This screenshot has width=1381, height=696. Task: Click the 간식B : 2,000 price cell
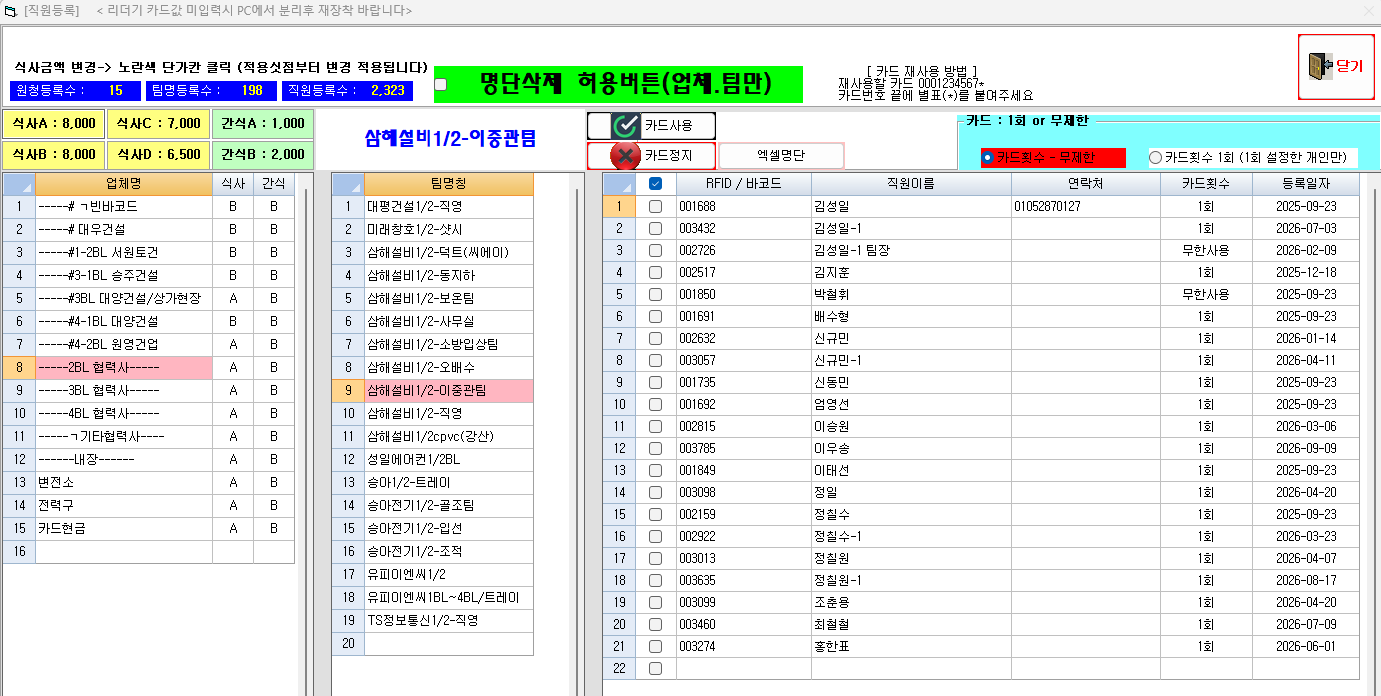coord(262,155)
